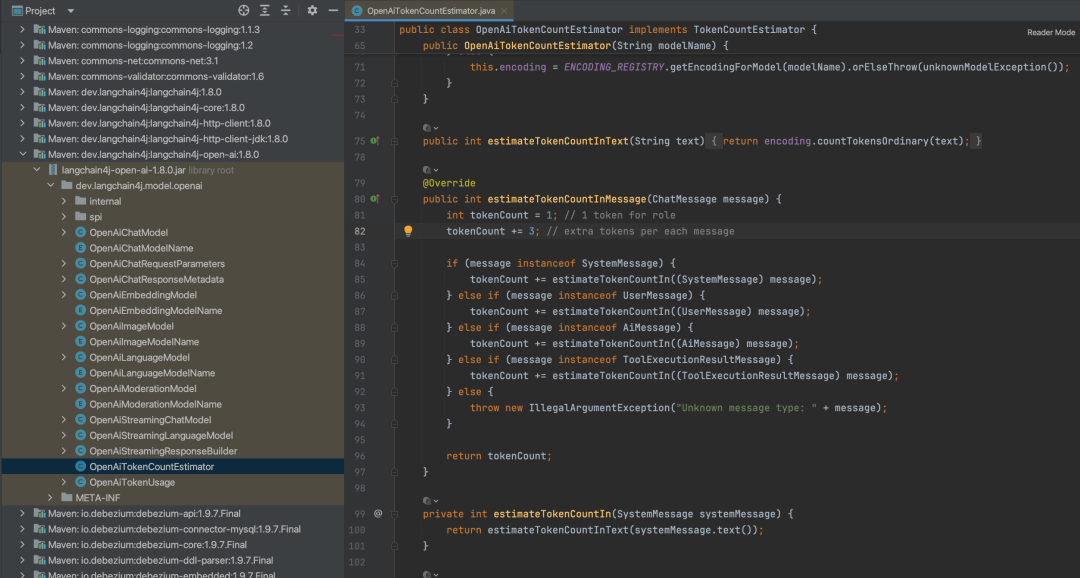The height and width of the screenshot is (578, 1080).
Task: Click the class icon beside OpenAiTokenUsage
Action: pos(81,482)
